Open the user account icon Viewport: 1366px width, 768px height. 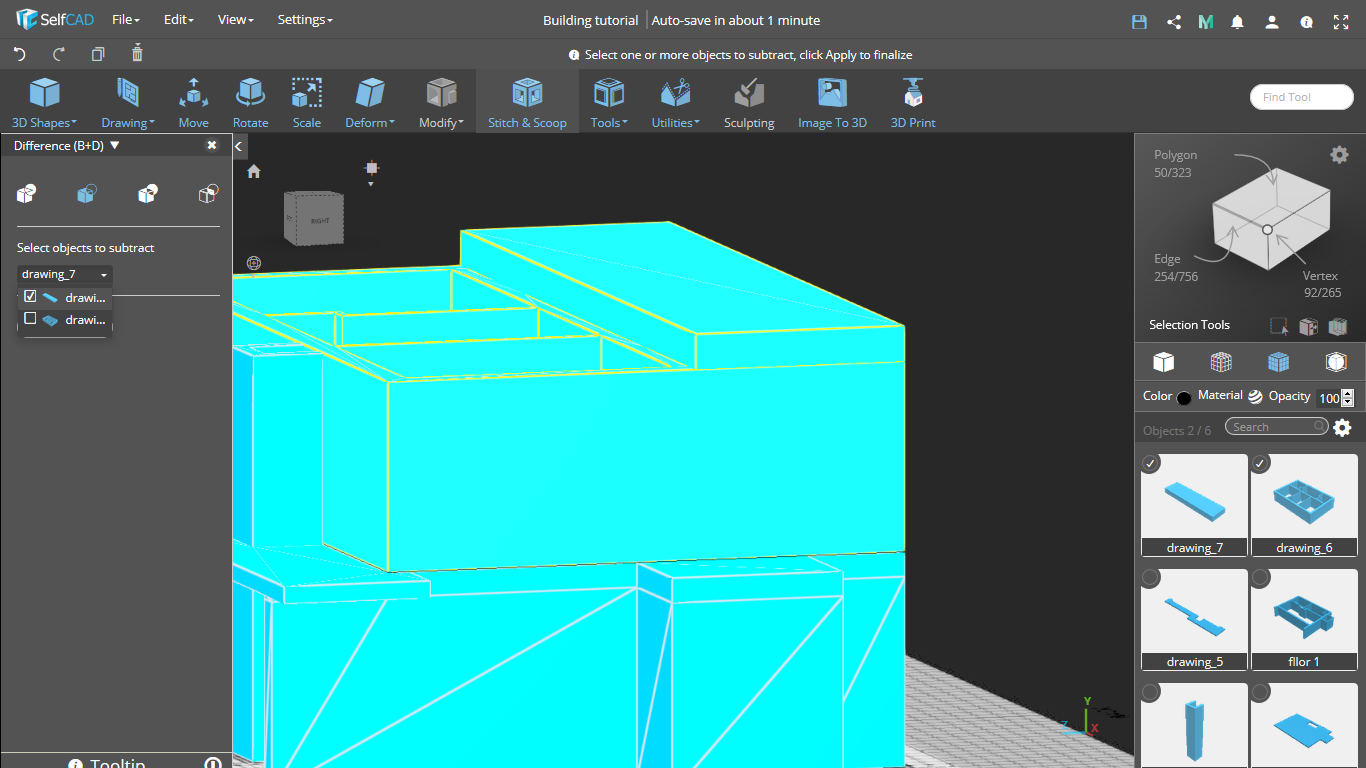click(1272, 21)
